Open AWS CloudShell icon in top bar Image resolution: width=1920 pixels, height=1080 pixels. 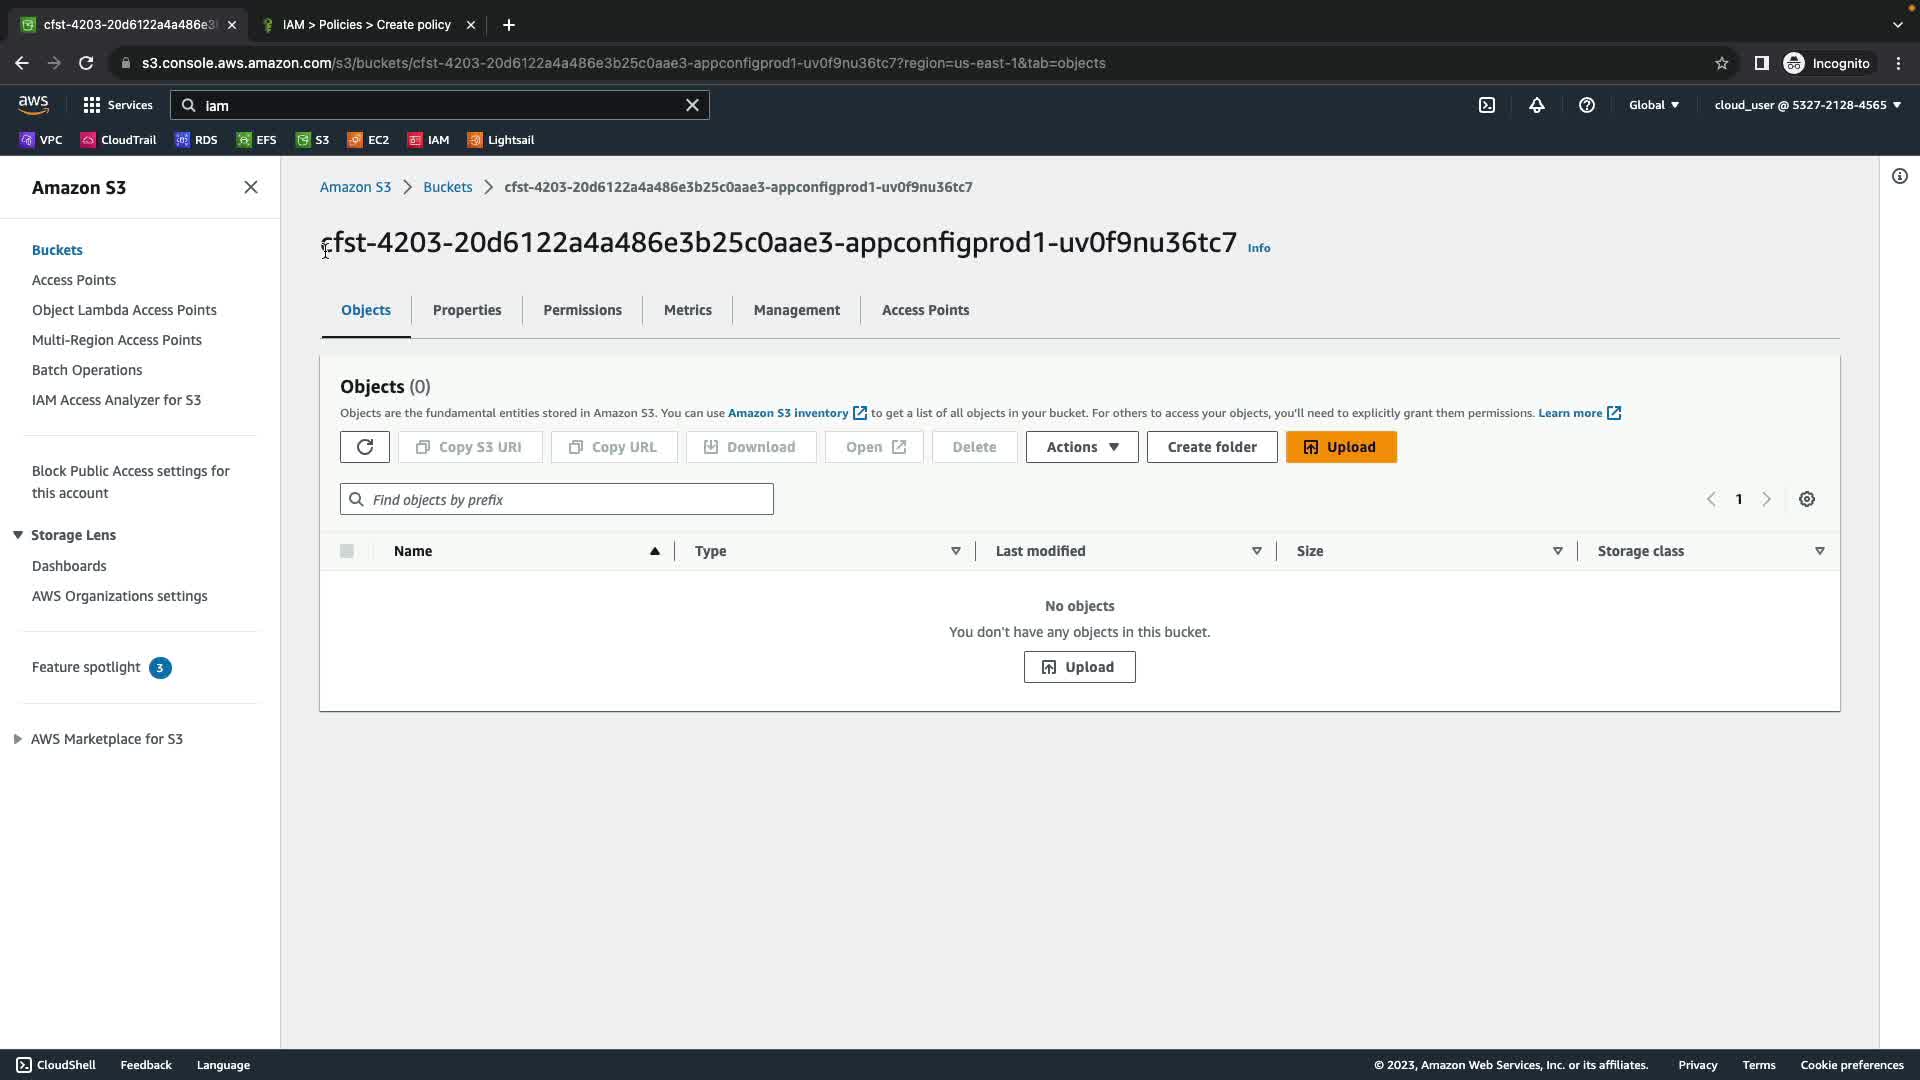(1487, 105)
